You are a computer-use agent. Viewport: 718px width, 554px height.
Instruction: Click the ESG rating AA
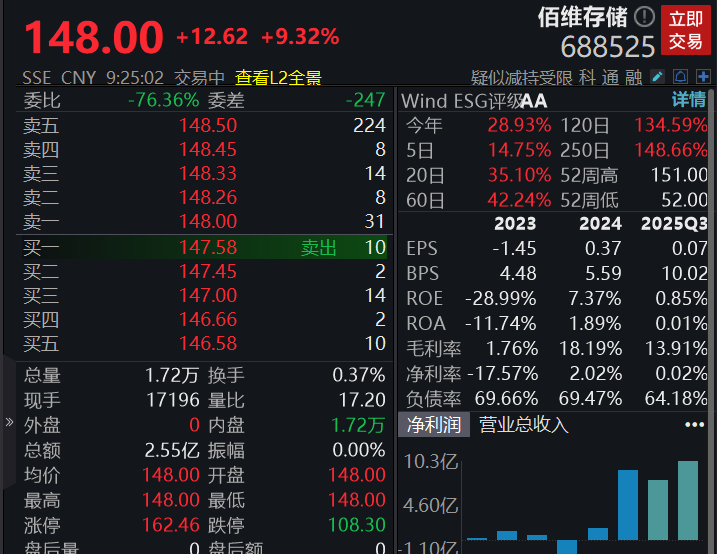click(534, 101)
